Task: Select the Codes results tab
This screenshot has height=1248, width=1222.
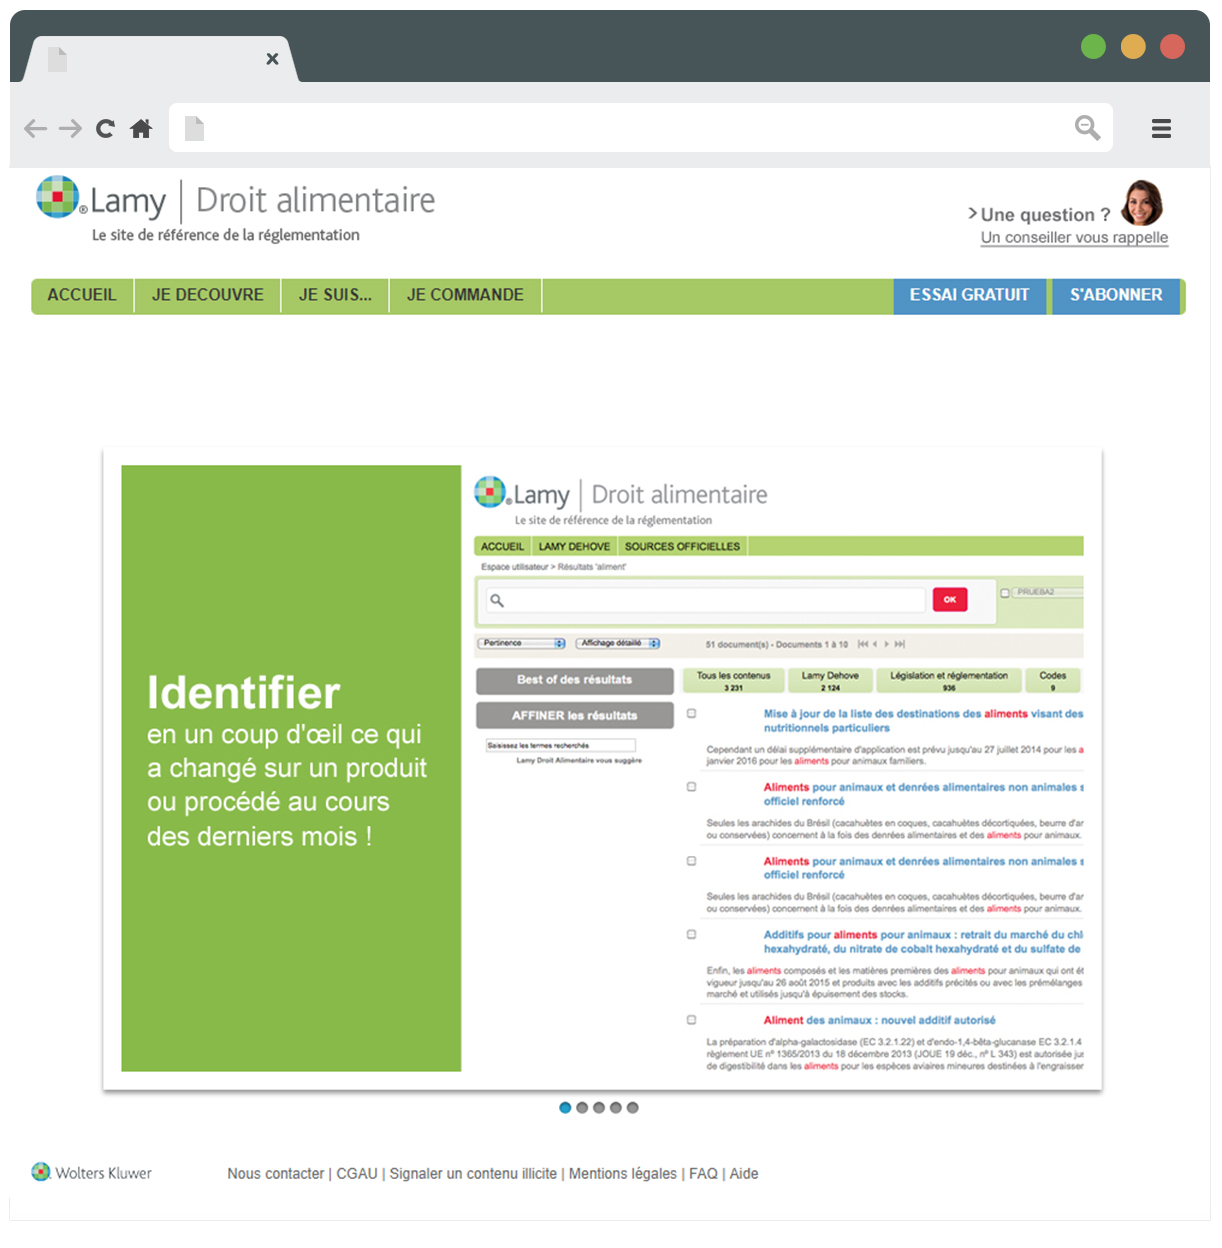Action: click(1053, 681)
